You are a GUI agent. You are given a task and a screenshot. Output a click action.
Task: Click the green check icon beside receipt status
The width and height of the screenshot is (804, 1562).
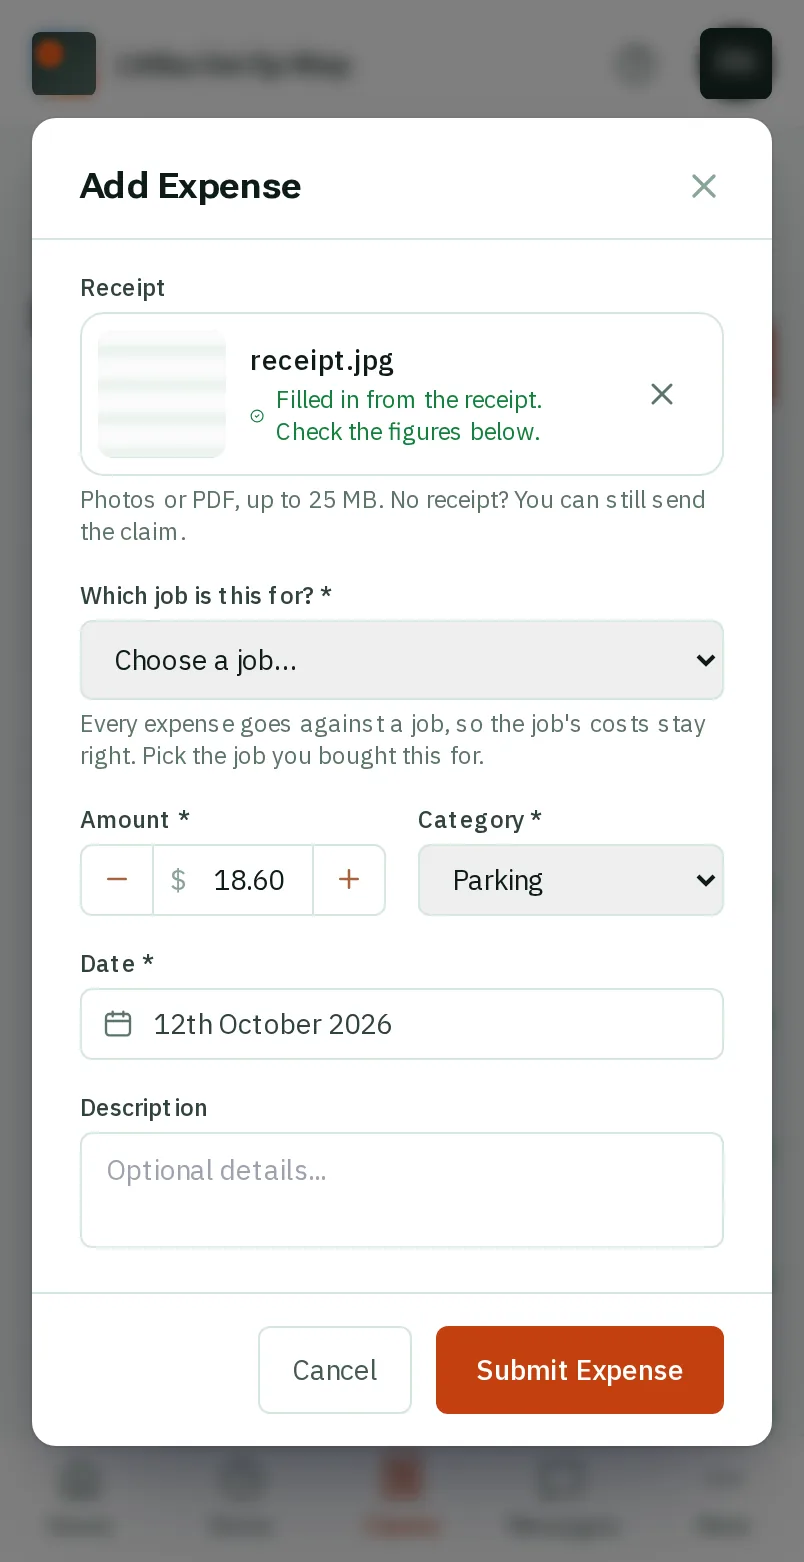pyautogui.click(x=257, y=416)
